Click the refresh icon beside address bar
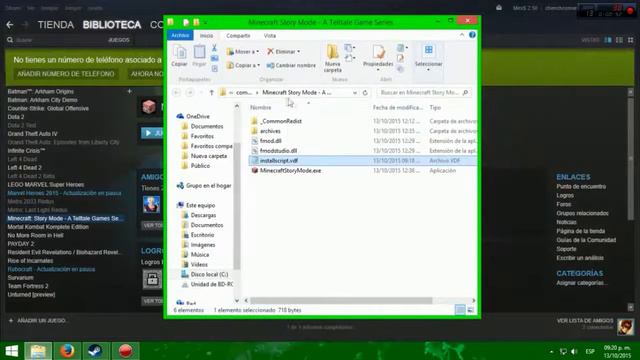Image resolution: width=640 pixels, height=360 pixels. pyautogui.click(x=365, y=93)
